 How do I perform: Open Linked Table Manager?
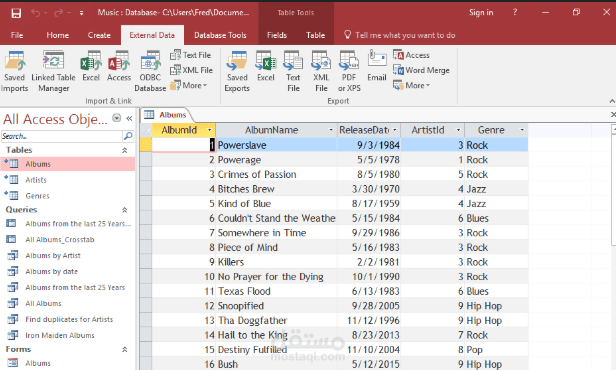tap(53, 71)
